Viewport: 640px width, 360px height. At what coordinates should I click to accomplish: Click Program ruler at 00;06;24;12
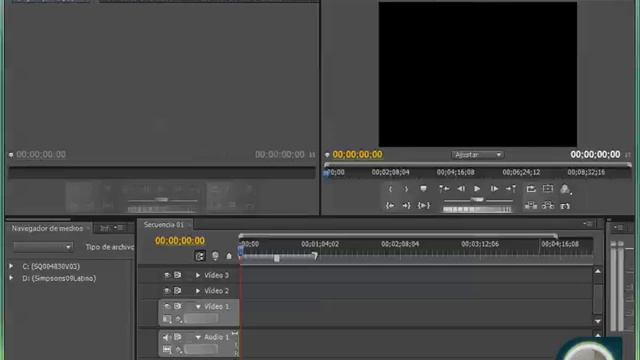tap(521, 172)
